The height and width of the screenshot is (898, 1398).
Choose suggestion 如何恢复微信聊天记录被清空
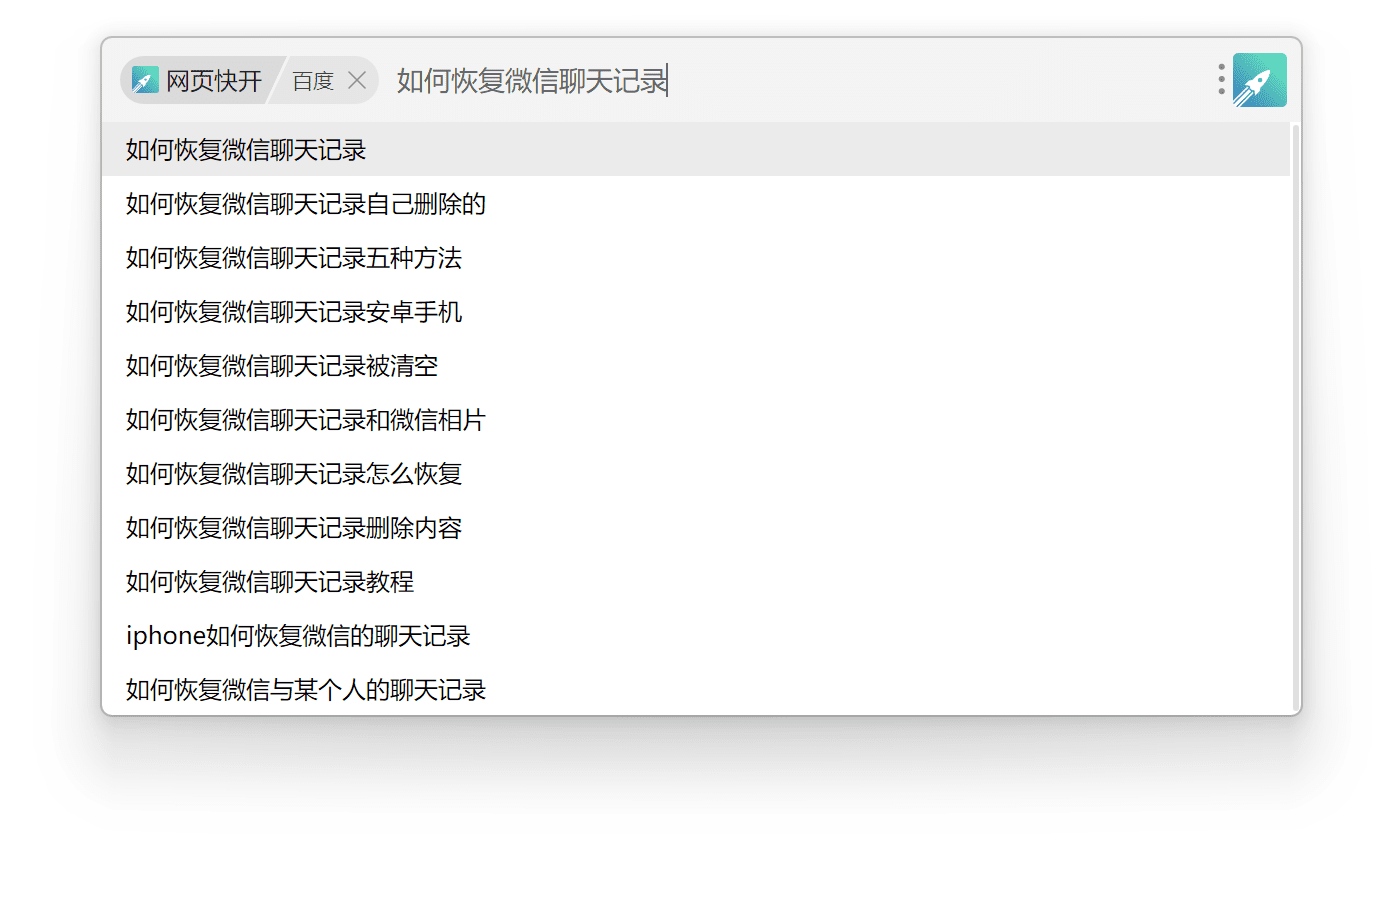[696, 366]
